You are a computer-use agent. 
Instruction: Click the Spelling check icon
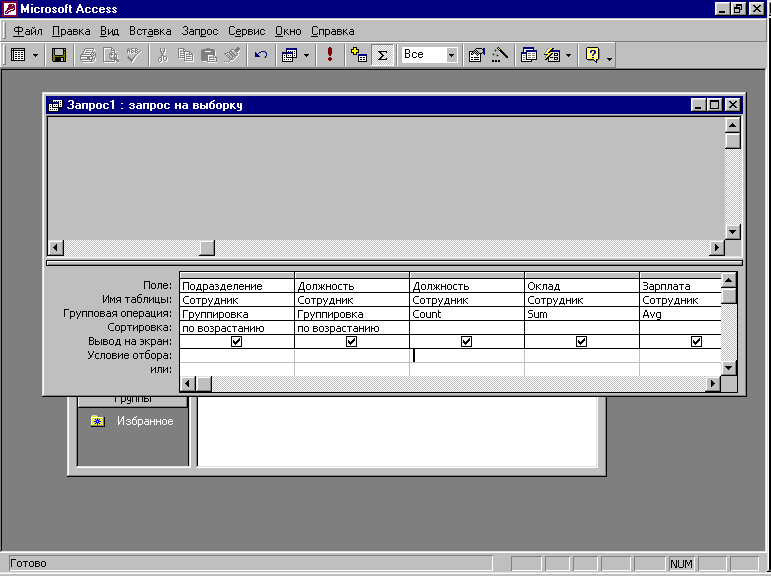pos(134,55)
